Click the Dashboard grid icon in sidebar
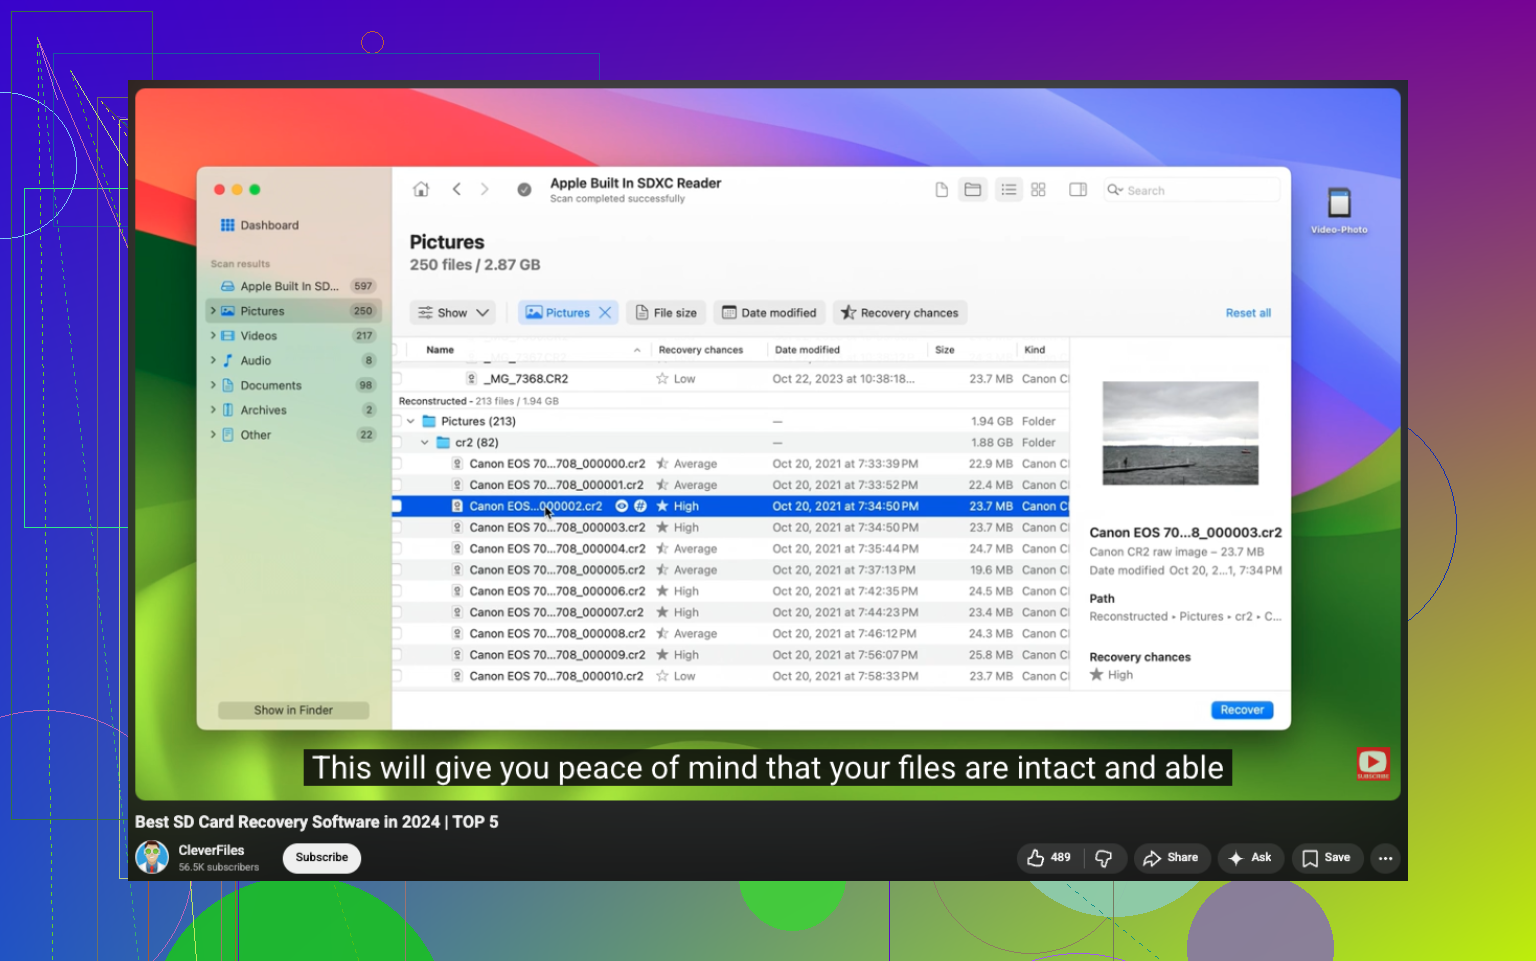This screenshot has height=961, width=1536. tap(227, 225)
